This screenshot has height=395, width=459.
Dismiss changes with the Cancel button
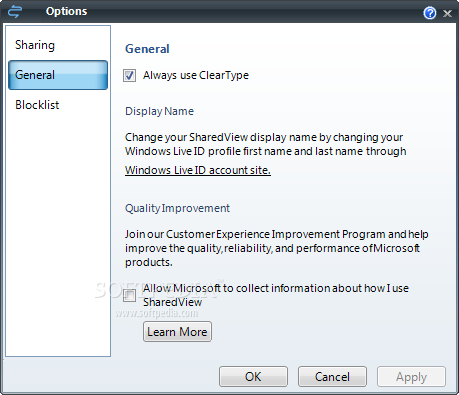point(332,377)
